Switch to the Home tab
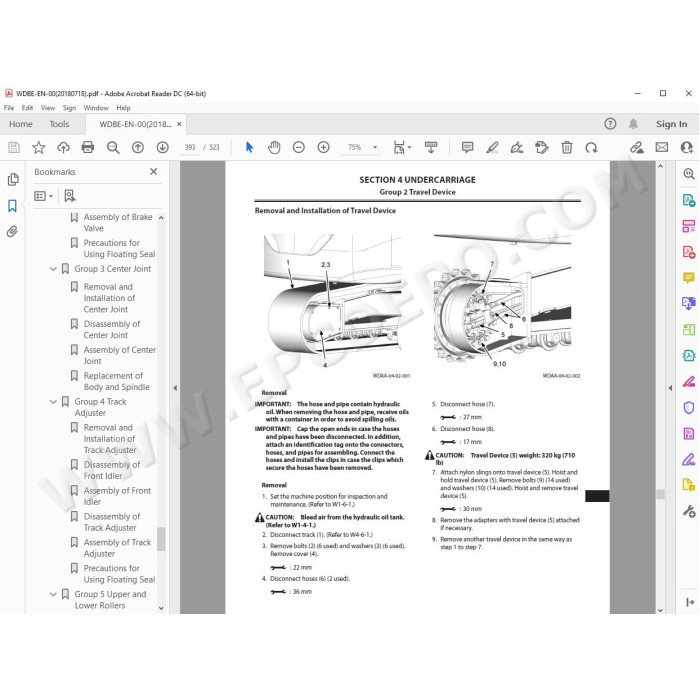The width and height of the screenshot is (700, 700). tap(21, 124)
